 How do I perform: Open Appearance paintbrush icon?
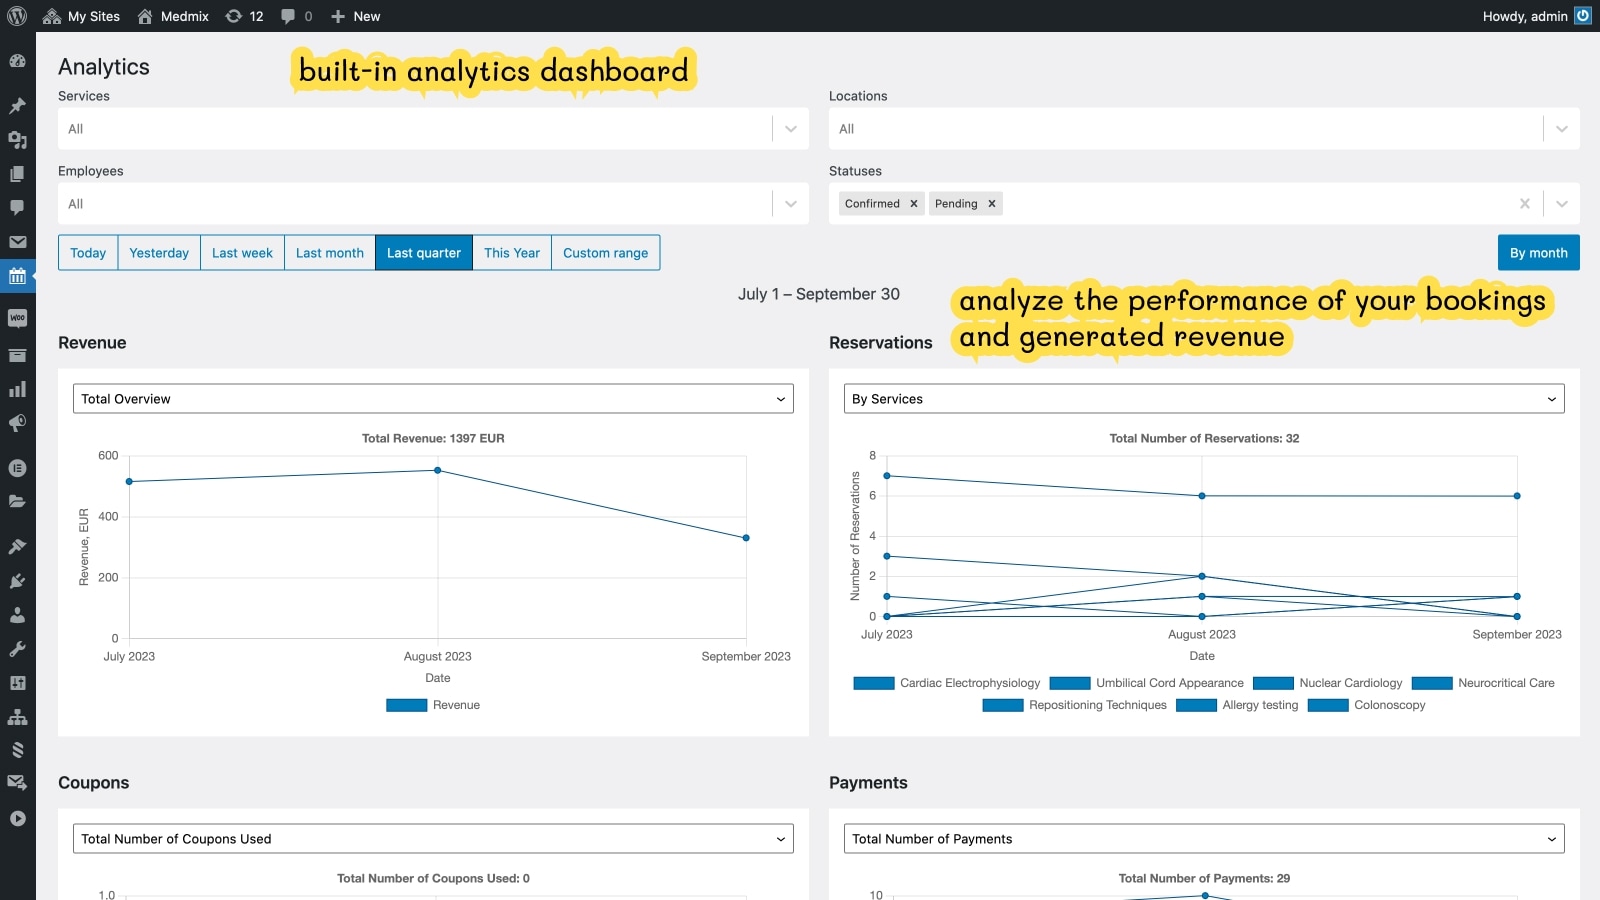point(17,546)
